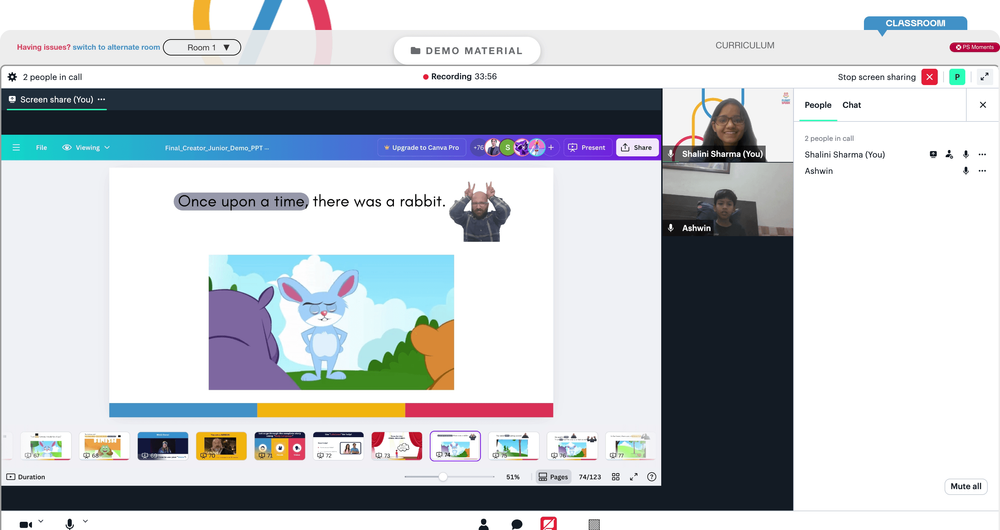Open Canva grid view icon

tap(615, 476)
